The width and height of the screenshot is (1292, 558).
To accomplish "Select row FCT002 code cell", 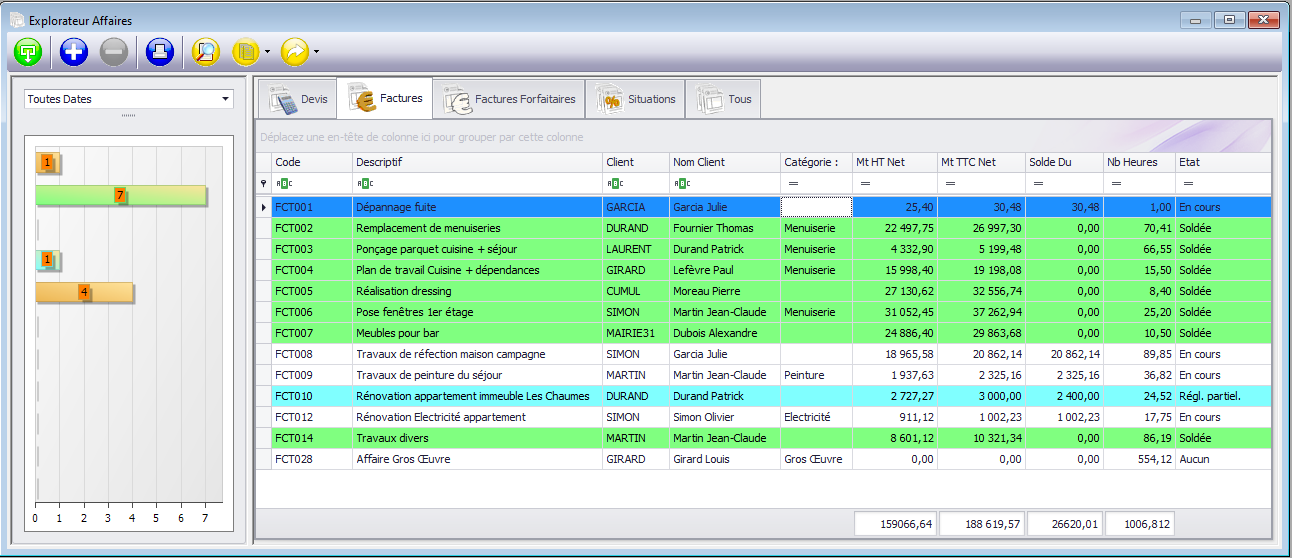I will pos(311,228).
